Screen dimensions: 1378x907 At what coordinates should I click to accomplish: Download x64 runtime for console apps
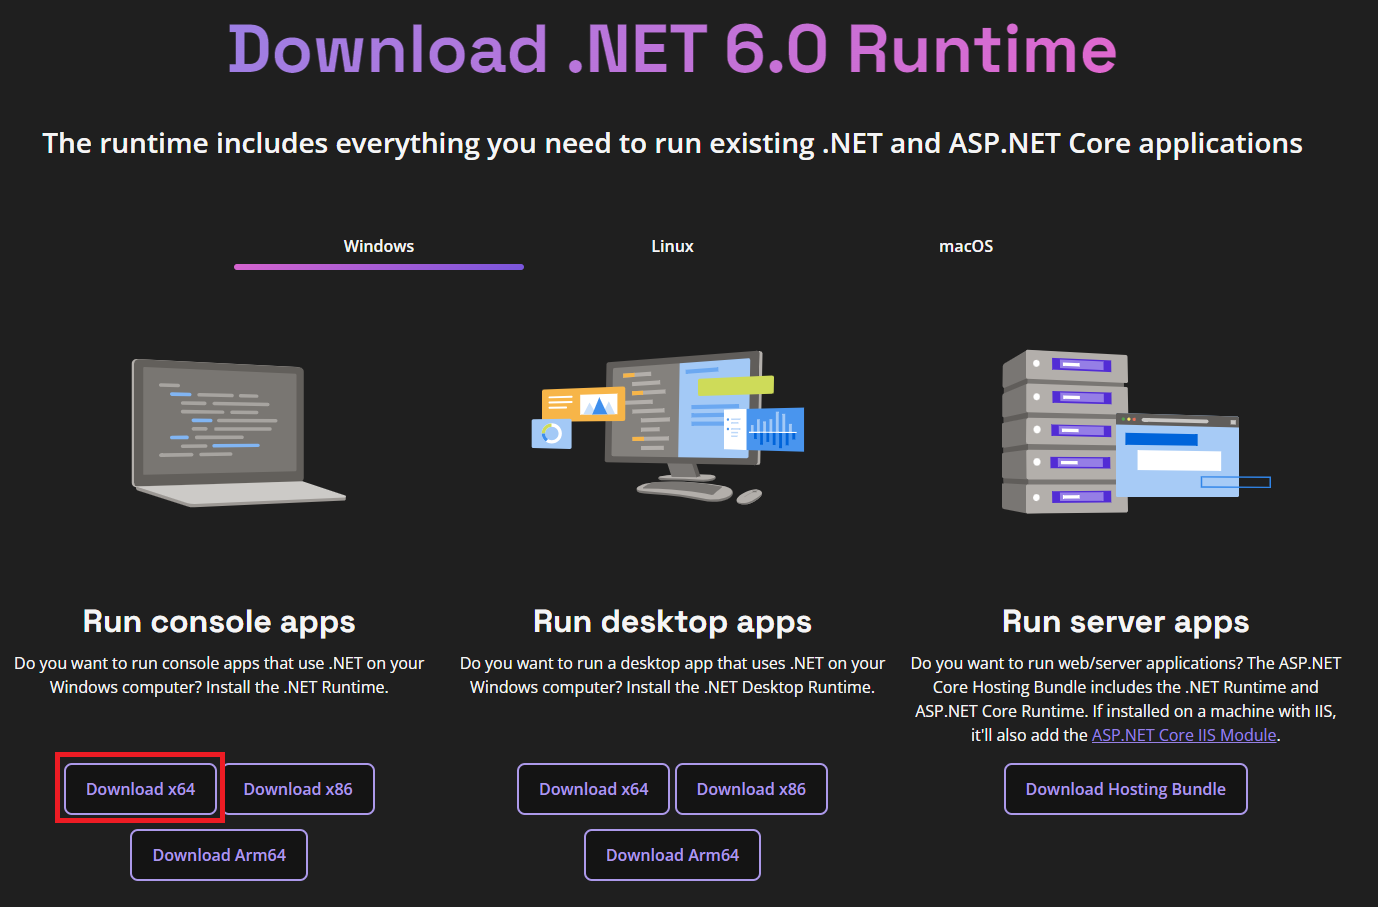(x=140, y=788)
